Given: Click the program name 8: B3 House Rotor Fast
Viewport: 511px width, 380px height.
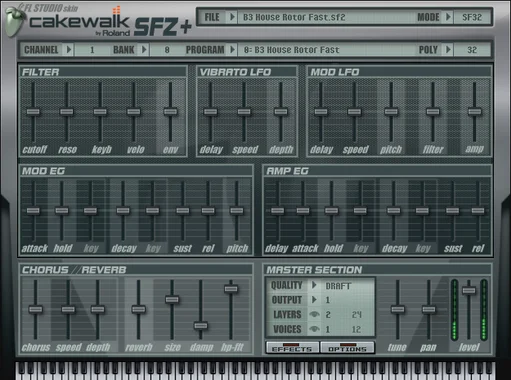Looking at the screenshot, I should point(292,50).
